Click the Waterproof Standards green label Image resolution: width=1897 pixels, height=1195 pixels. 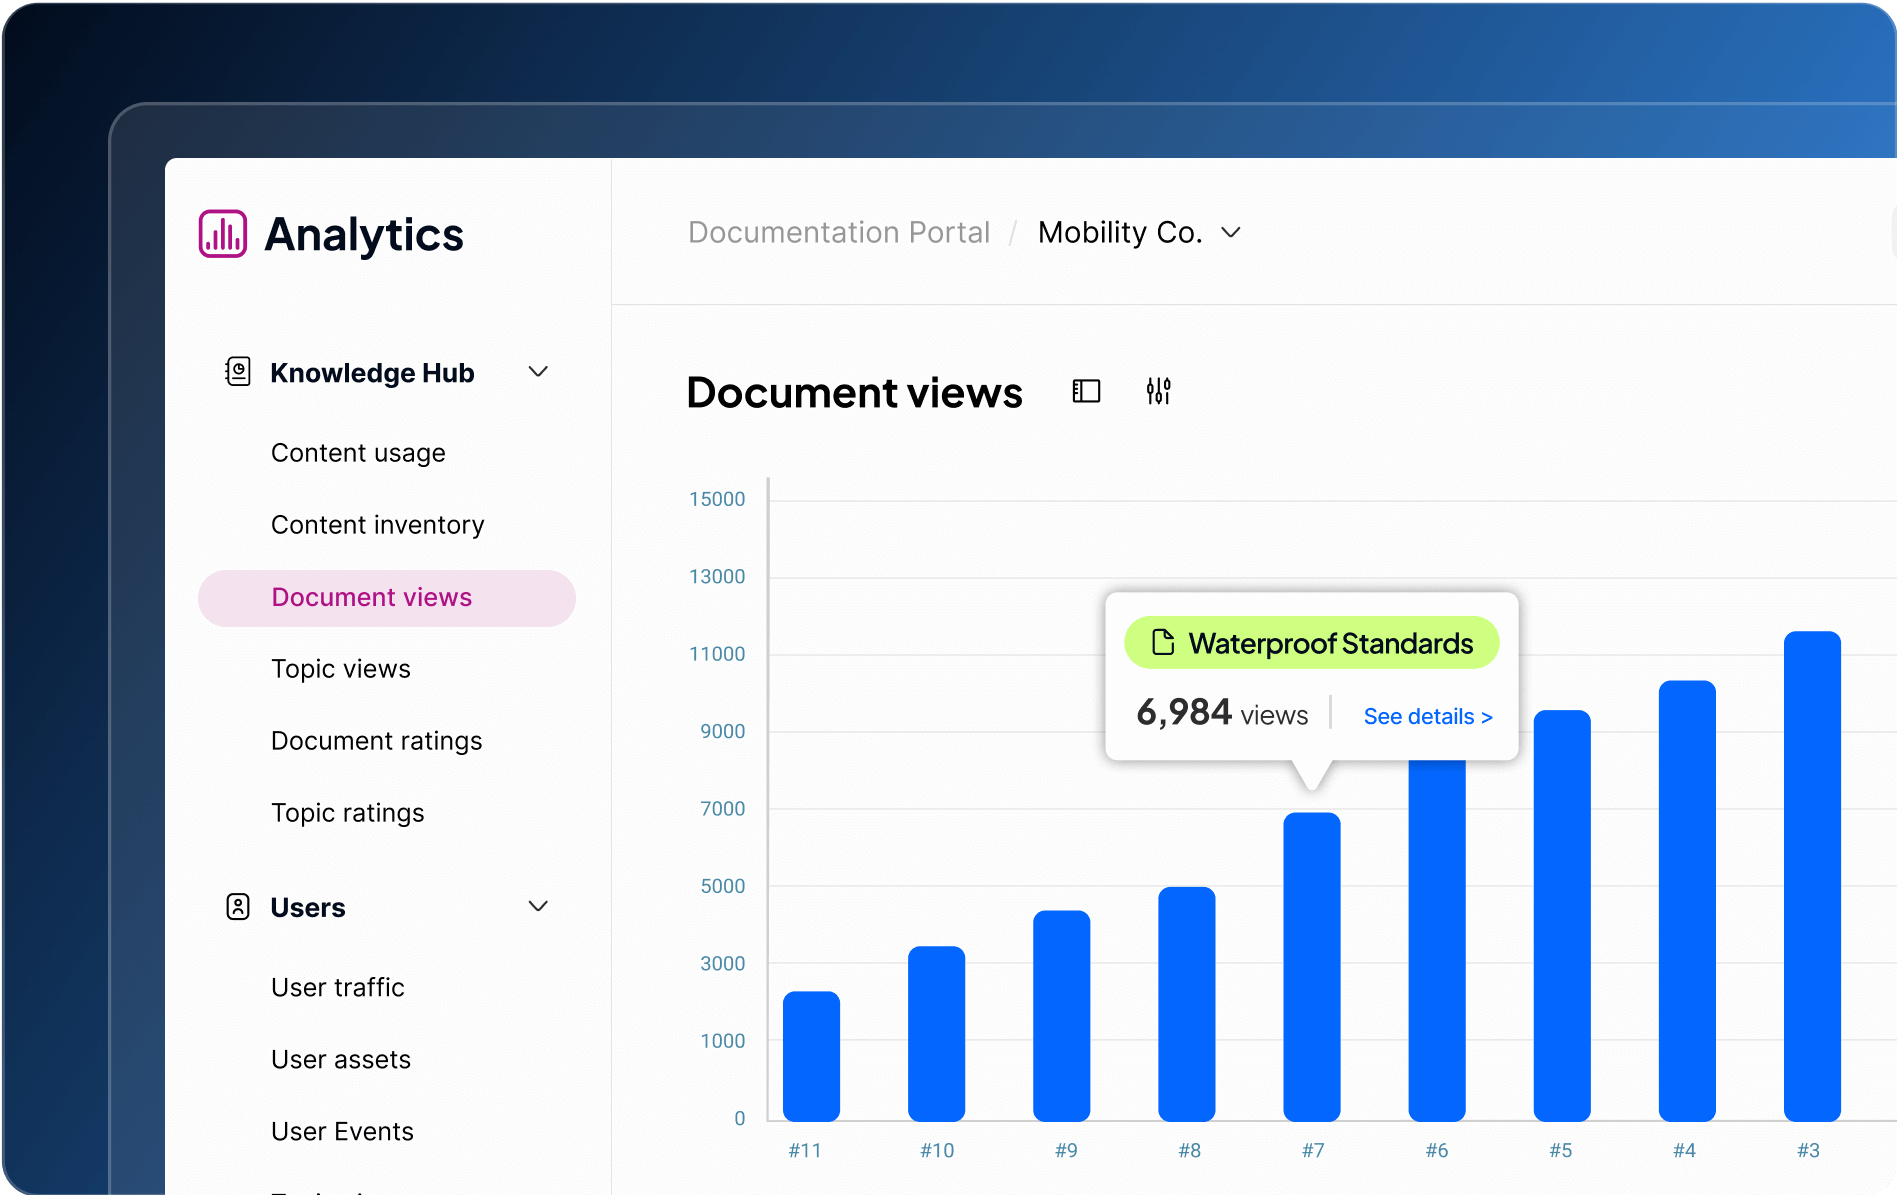(1311, 643)
